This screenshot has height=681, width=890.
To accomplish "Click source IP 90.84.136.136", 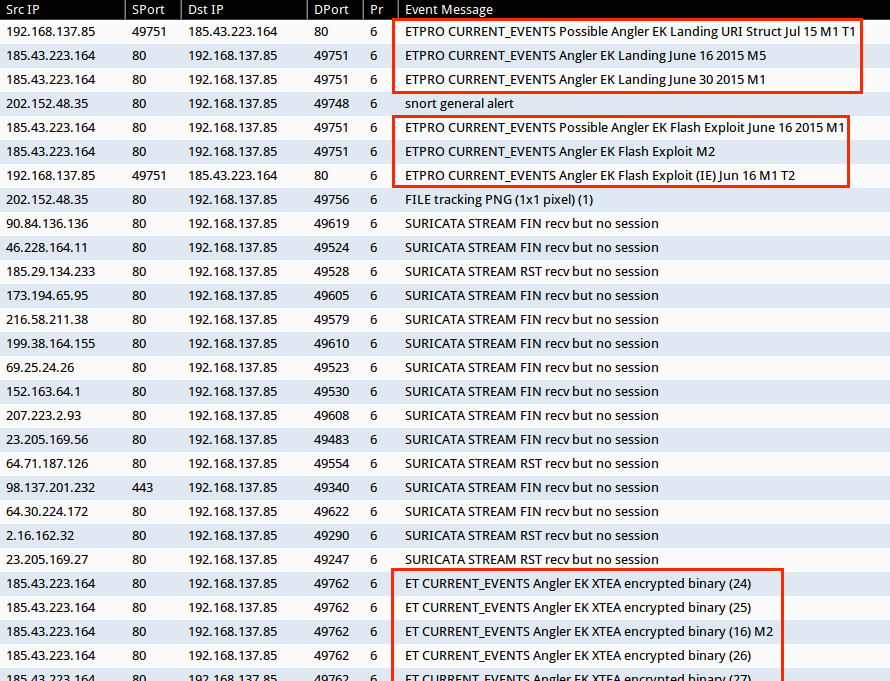I will coord(47,224).
